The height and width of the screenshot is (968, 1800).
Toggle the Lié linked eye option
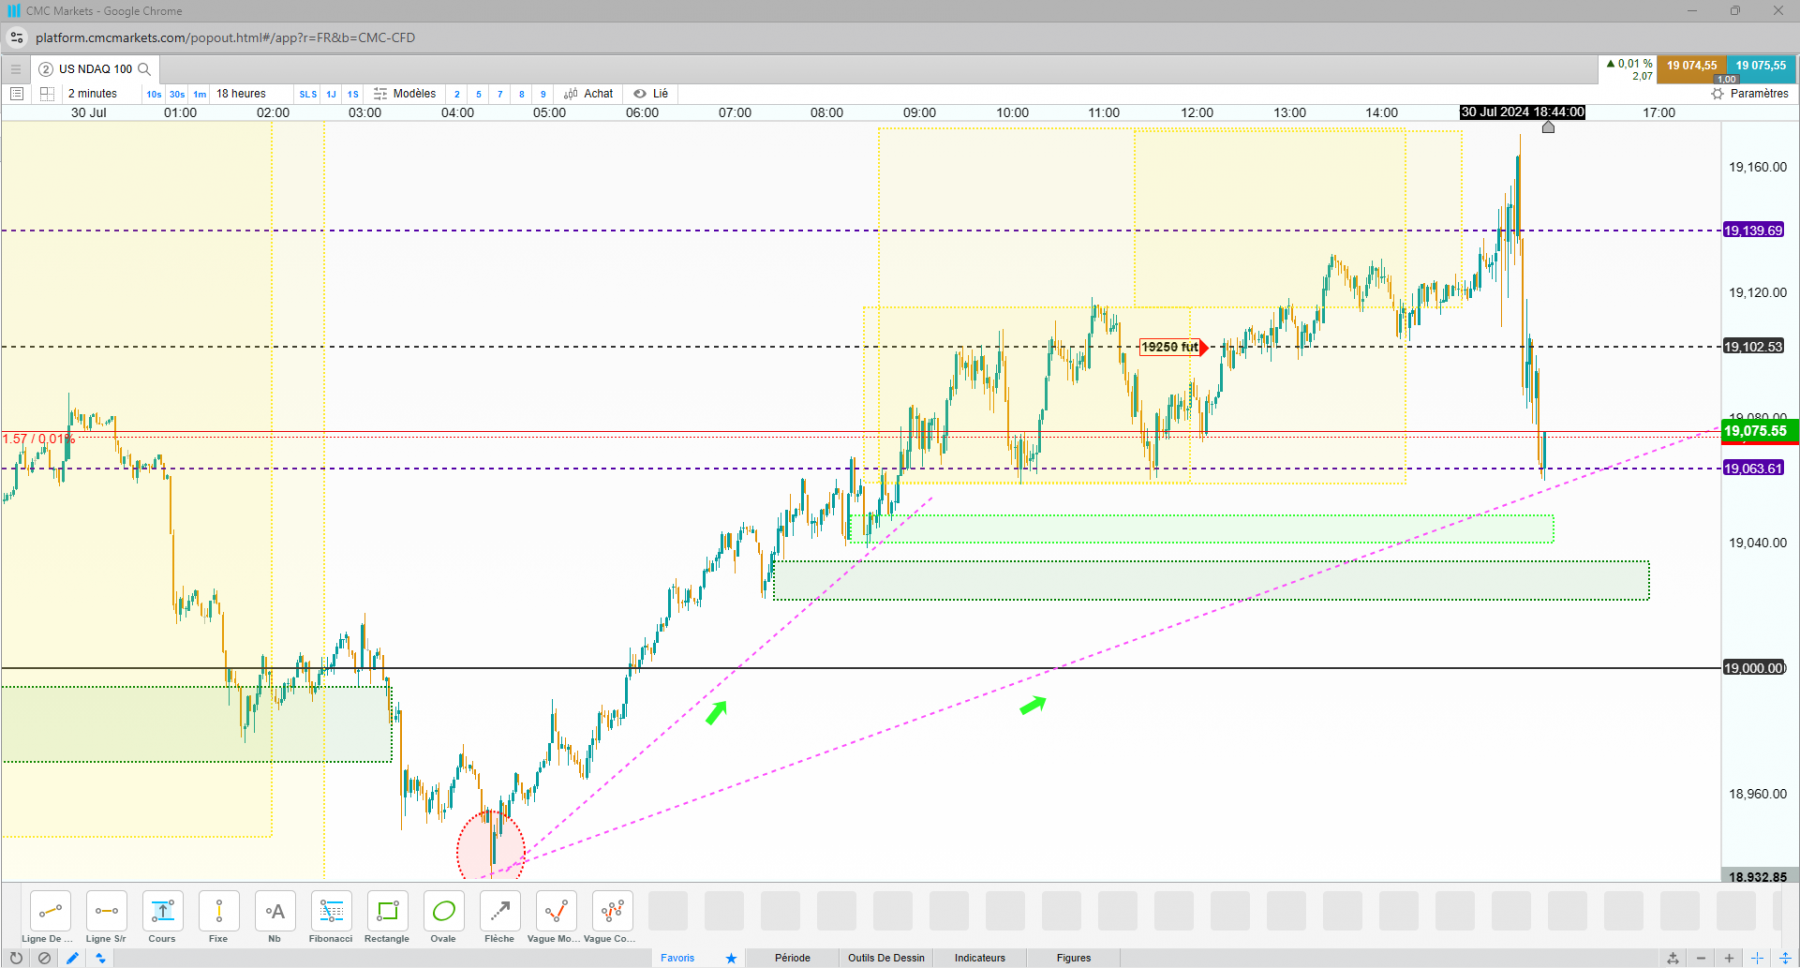651,94
